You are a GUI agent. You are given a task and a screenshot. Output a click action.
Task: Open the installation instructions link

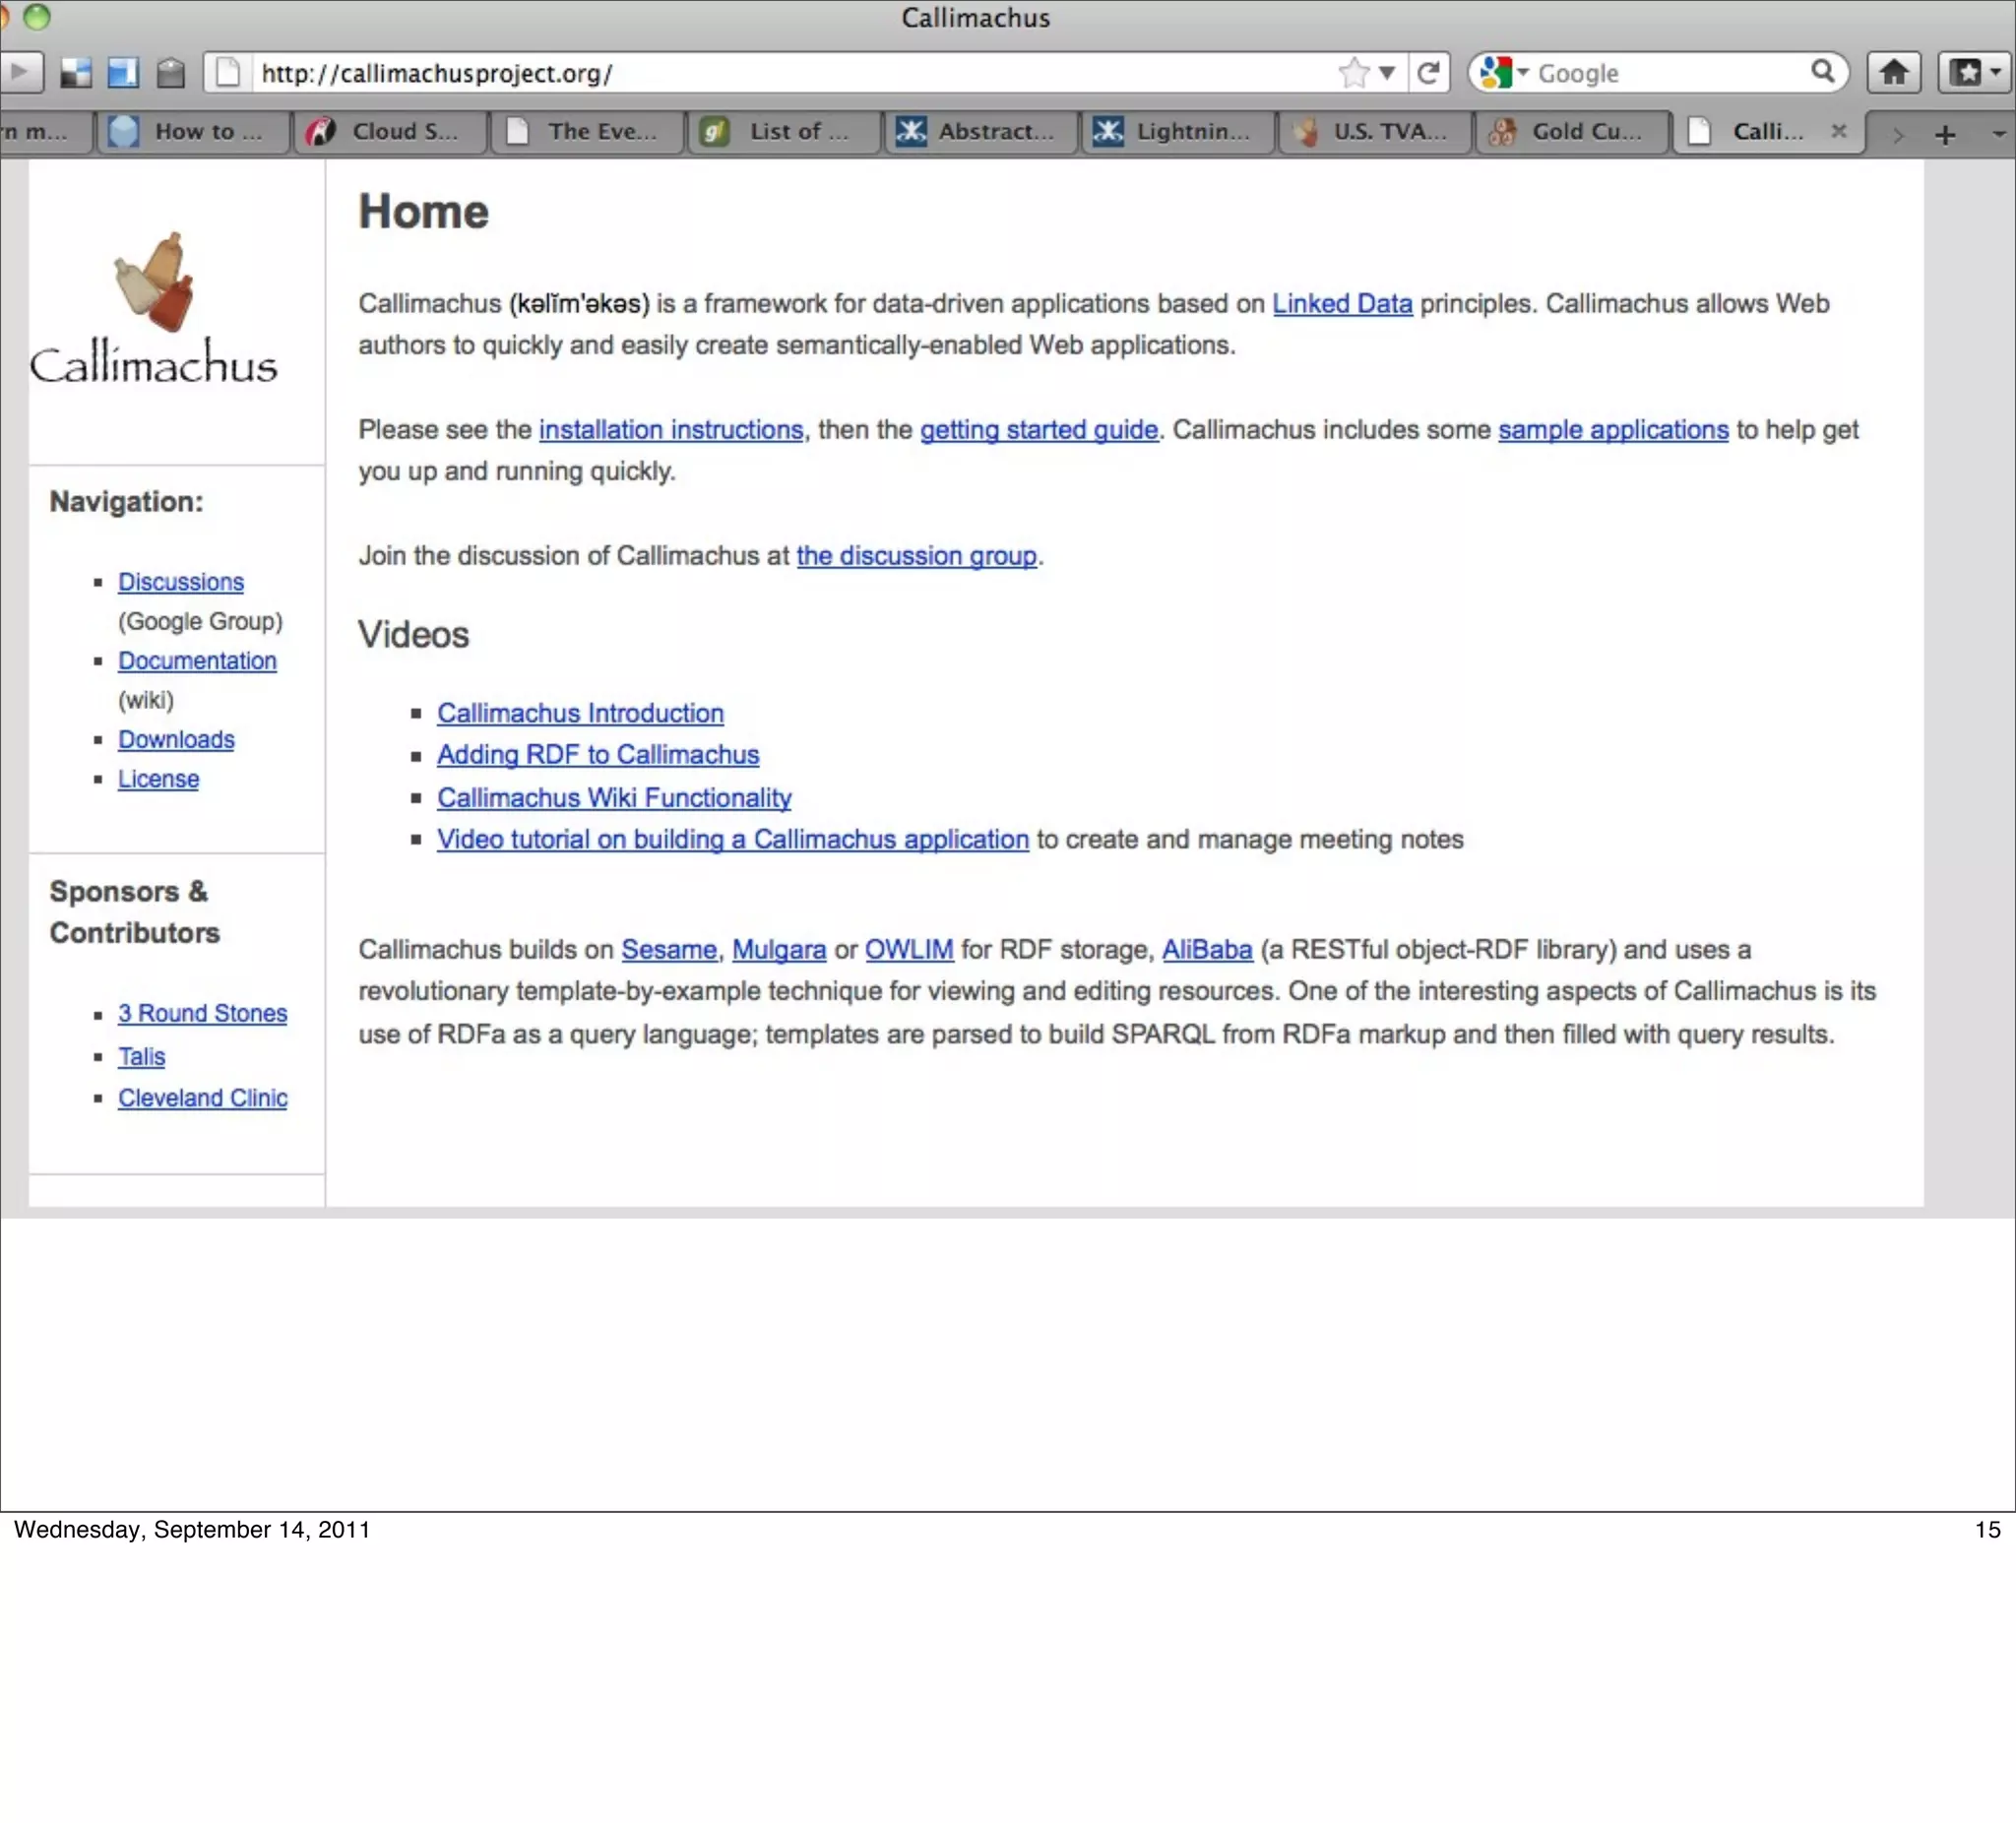pos(670,430)
